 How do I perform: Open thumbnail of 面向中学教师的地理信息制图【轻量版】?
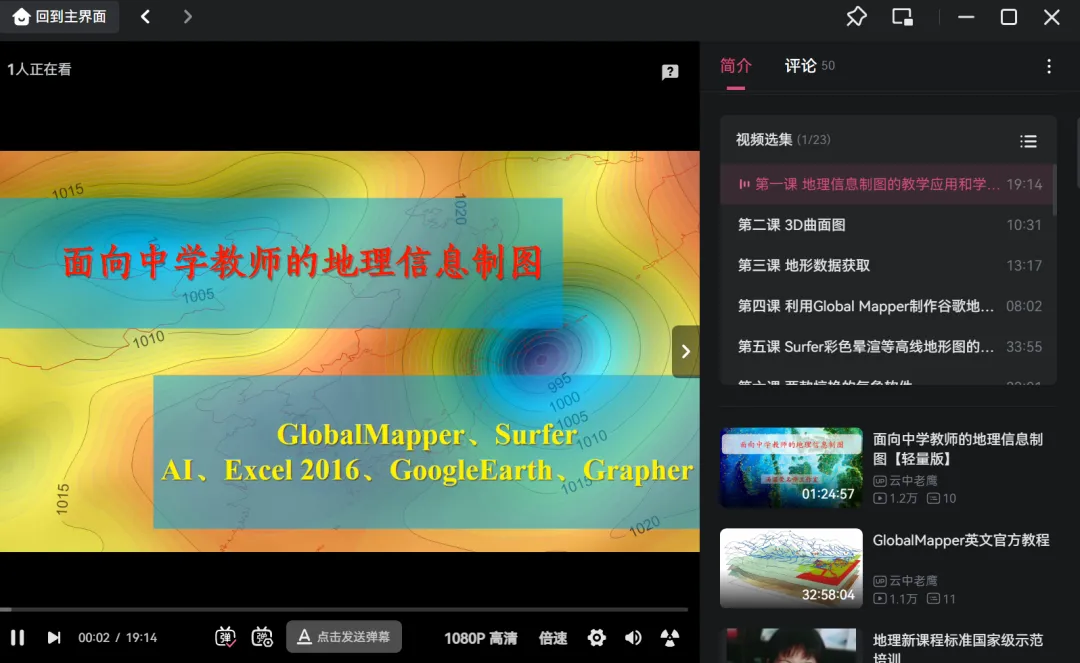point(791,467)
